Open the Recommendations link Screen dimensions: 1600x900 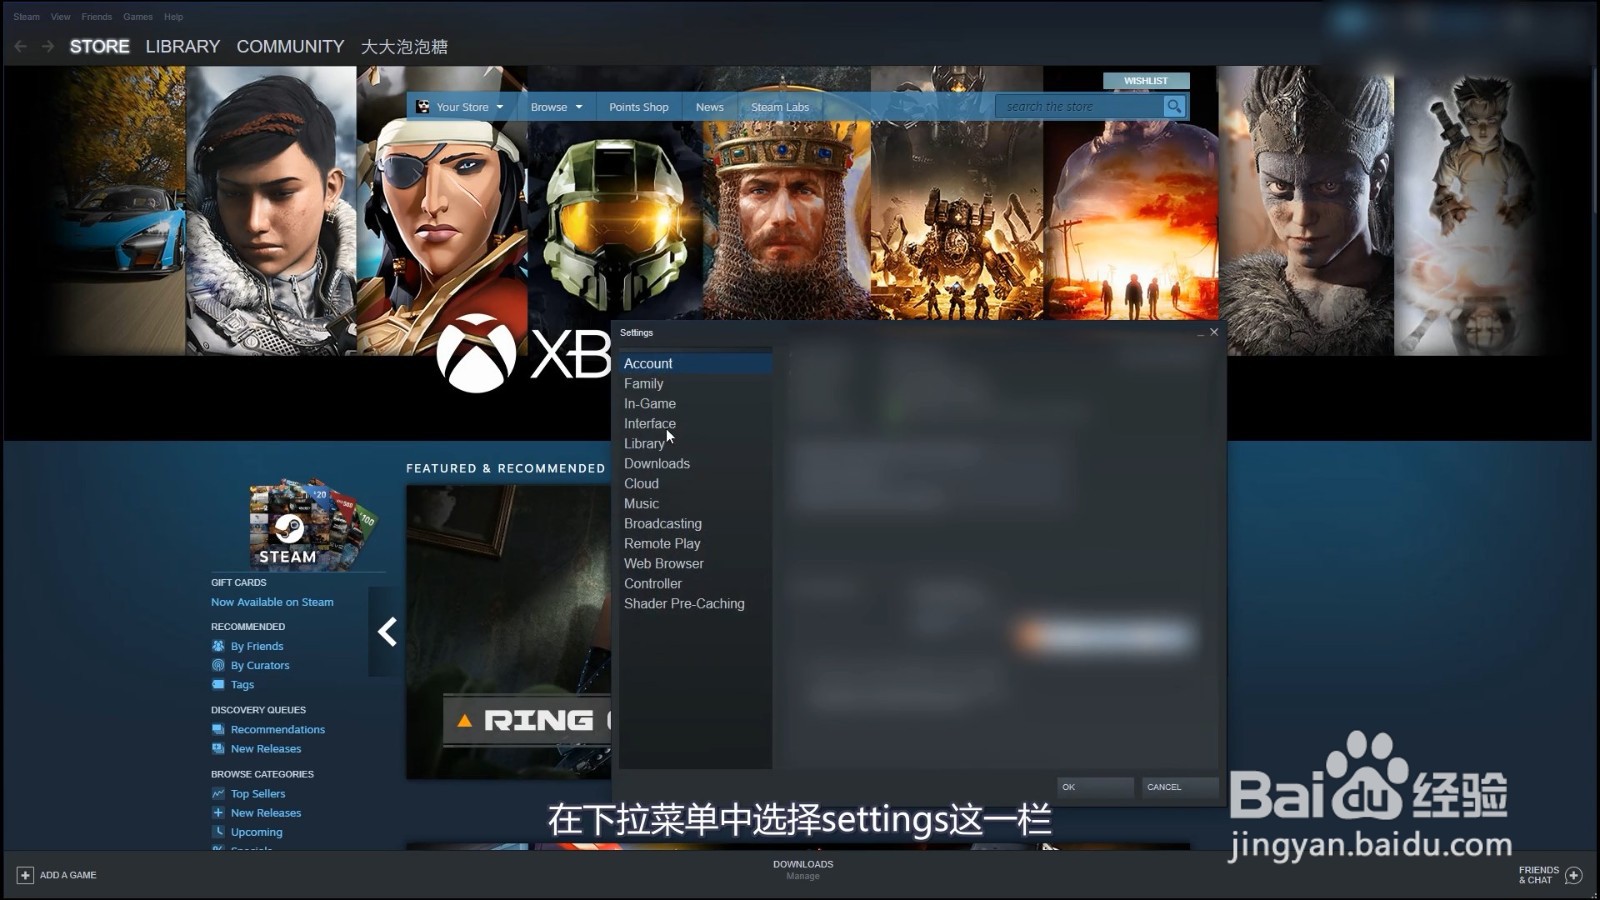[278, 729]
